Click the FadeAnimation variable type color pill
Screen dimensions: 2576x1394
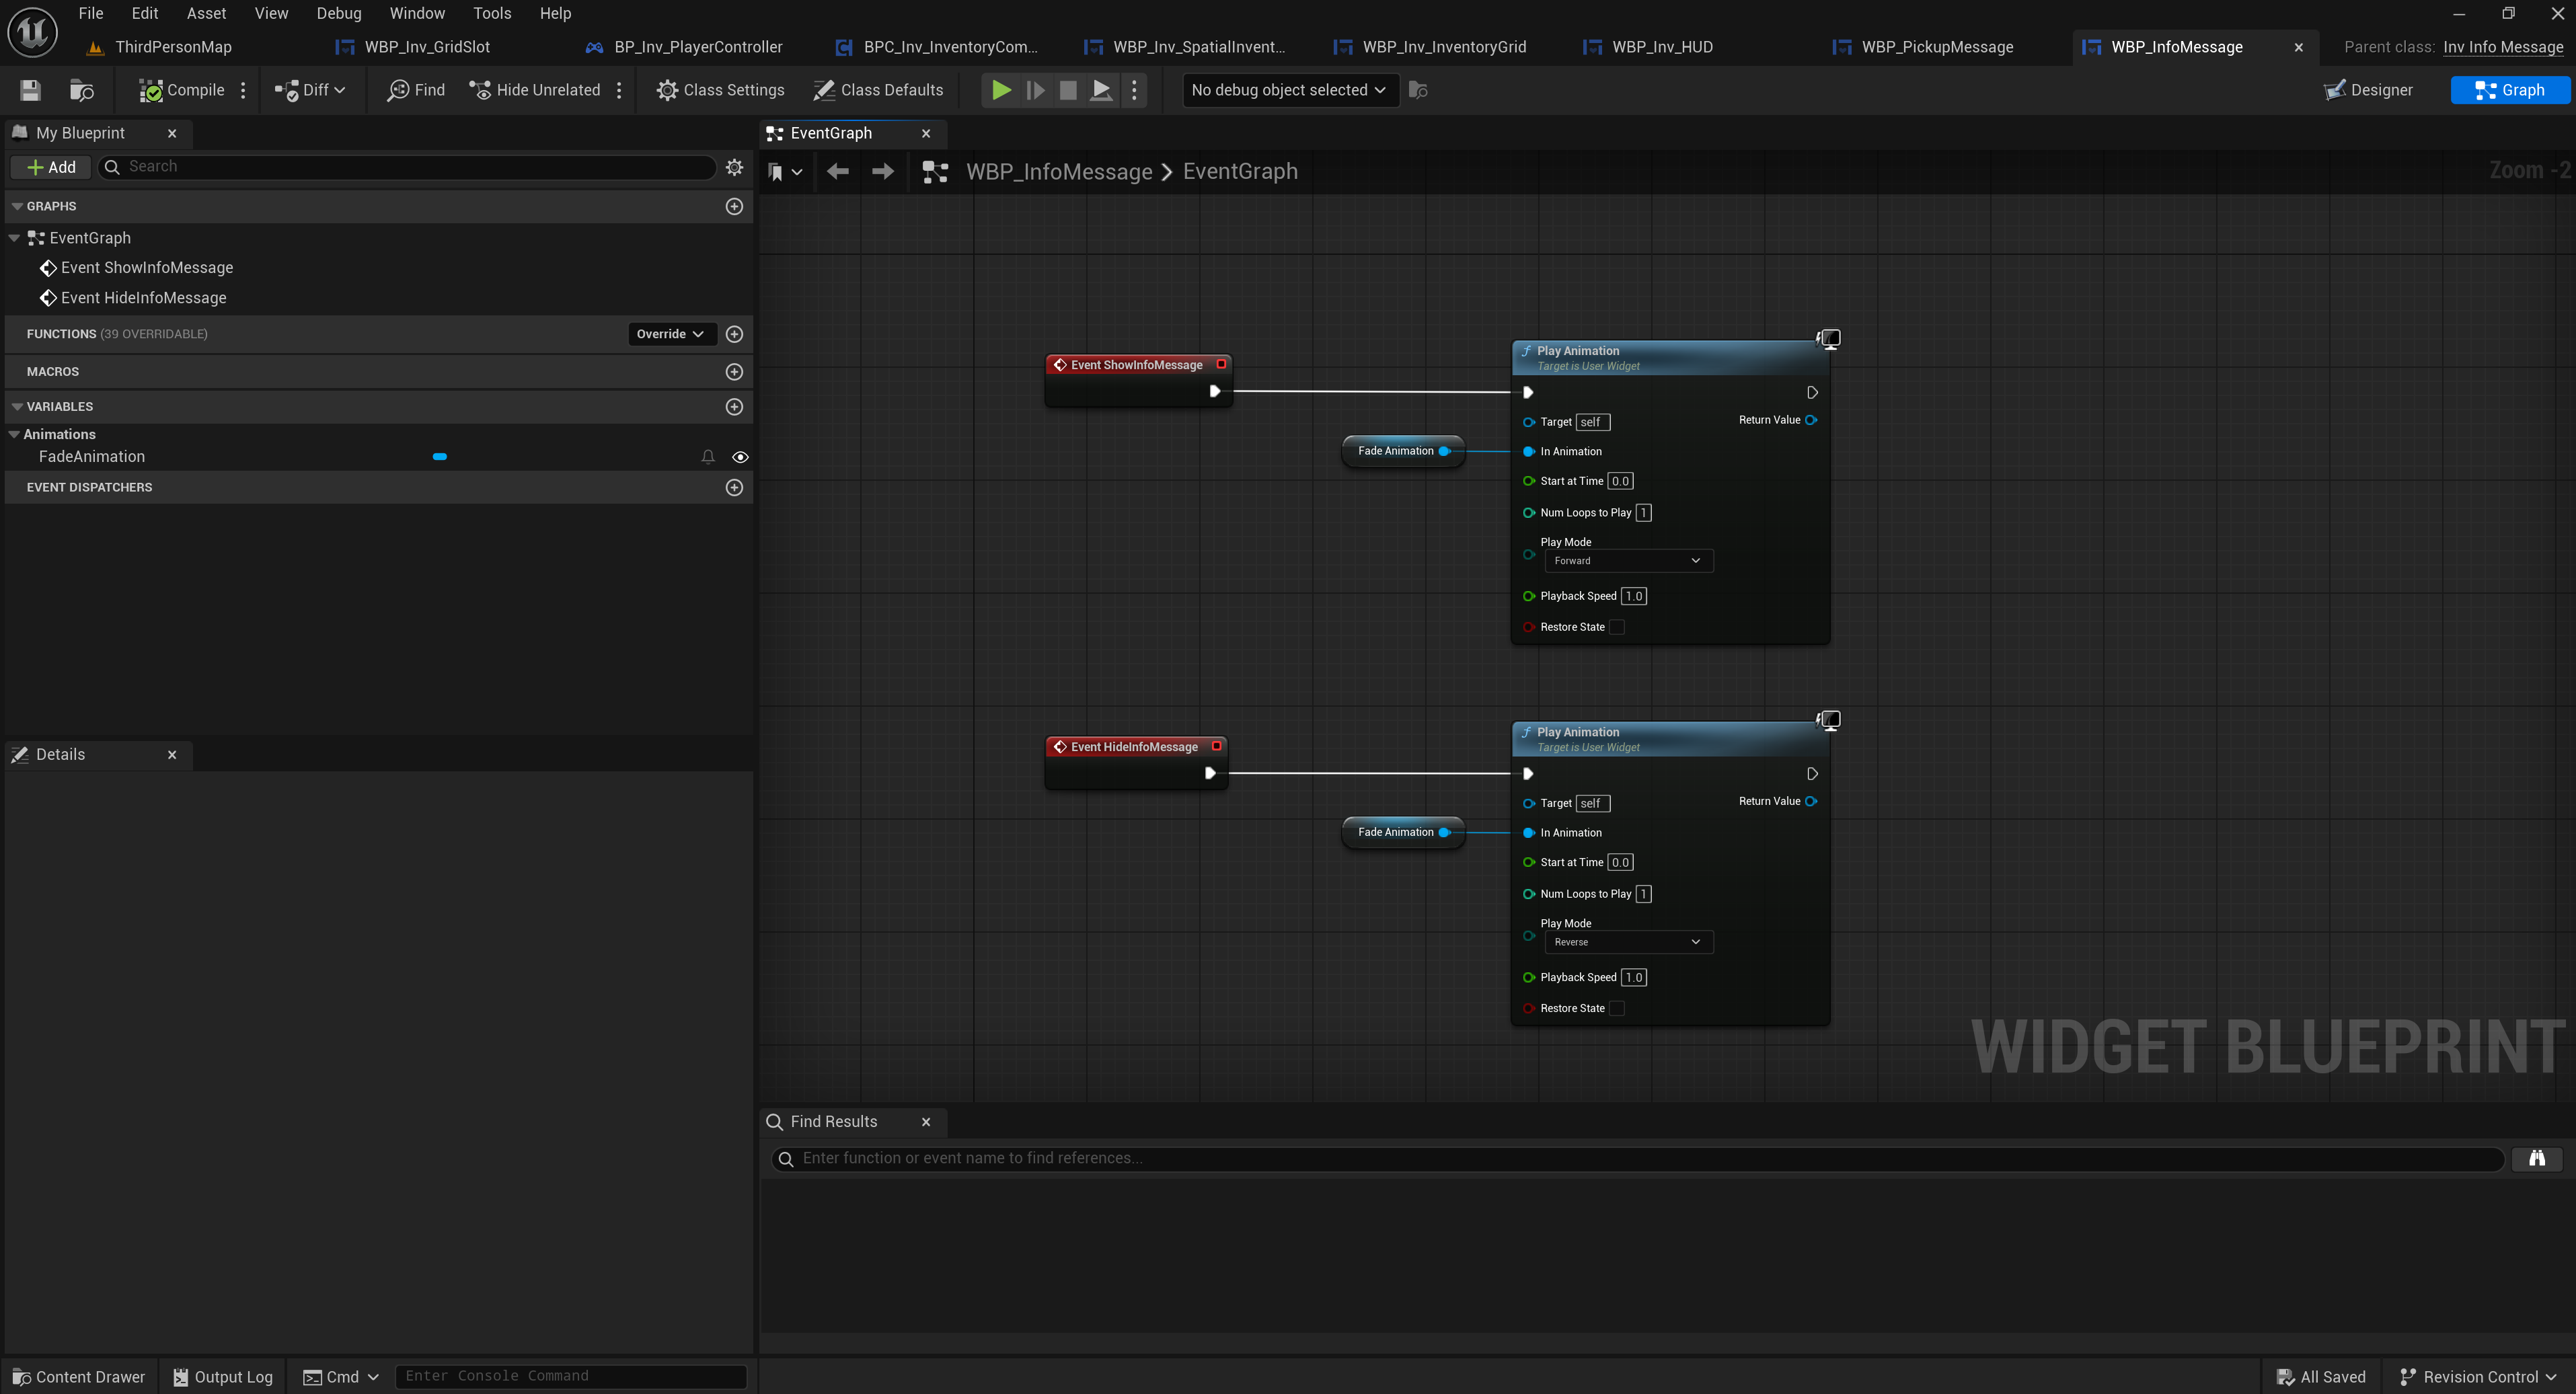439,457
